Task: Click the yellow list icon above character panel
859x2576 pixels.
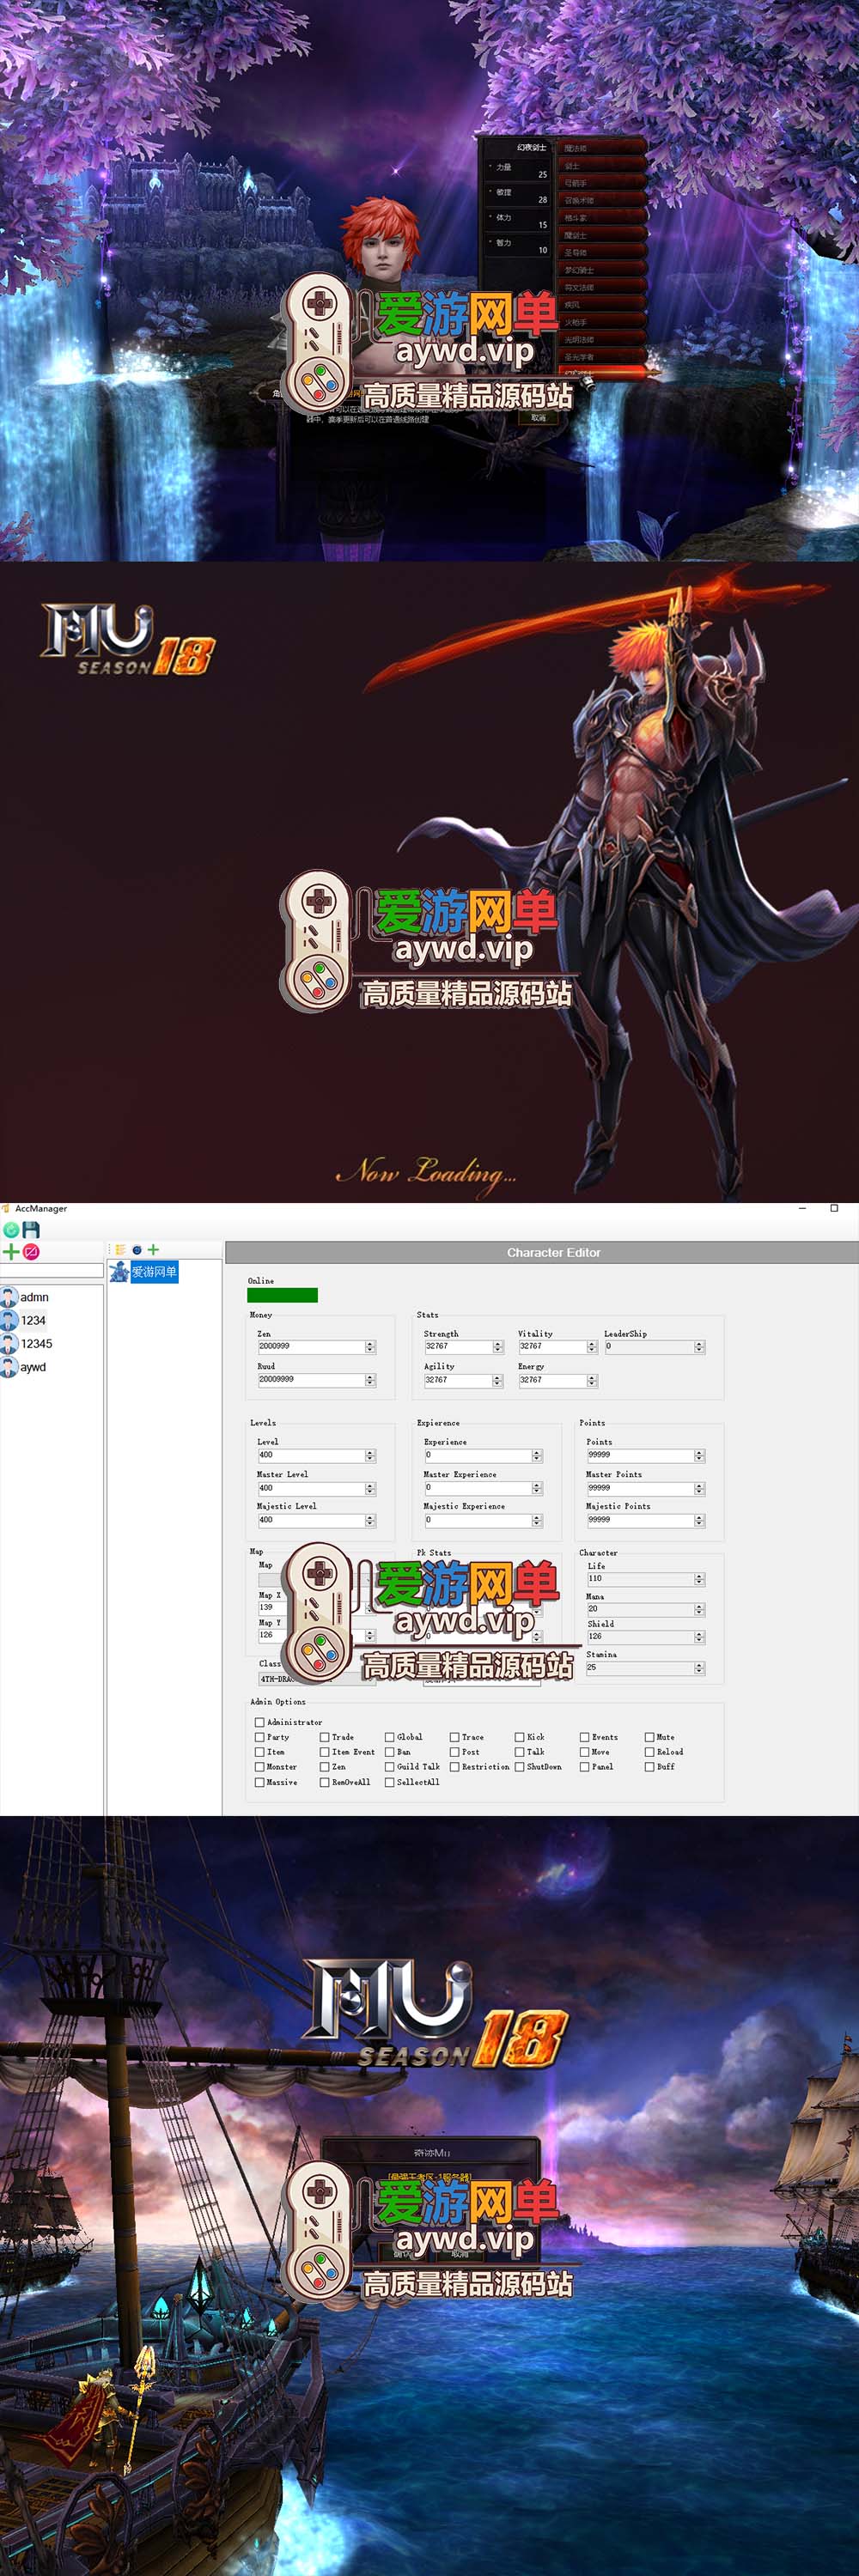Action: point(120,1250)
